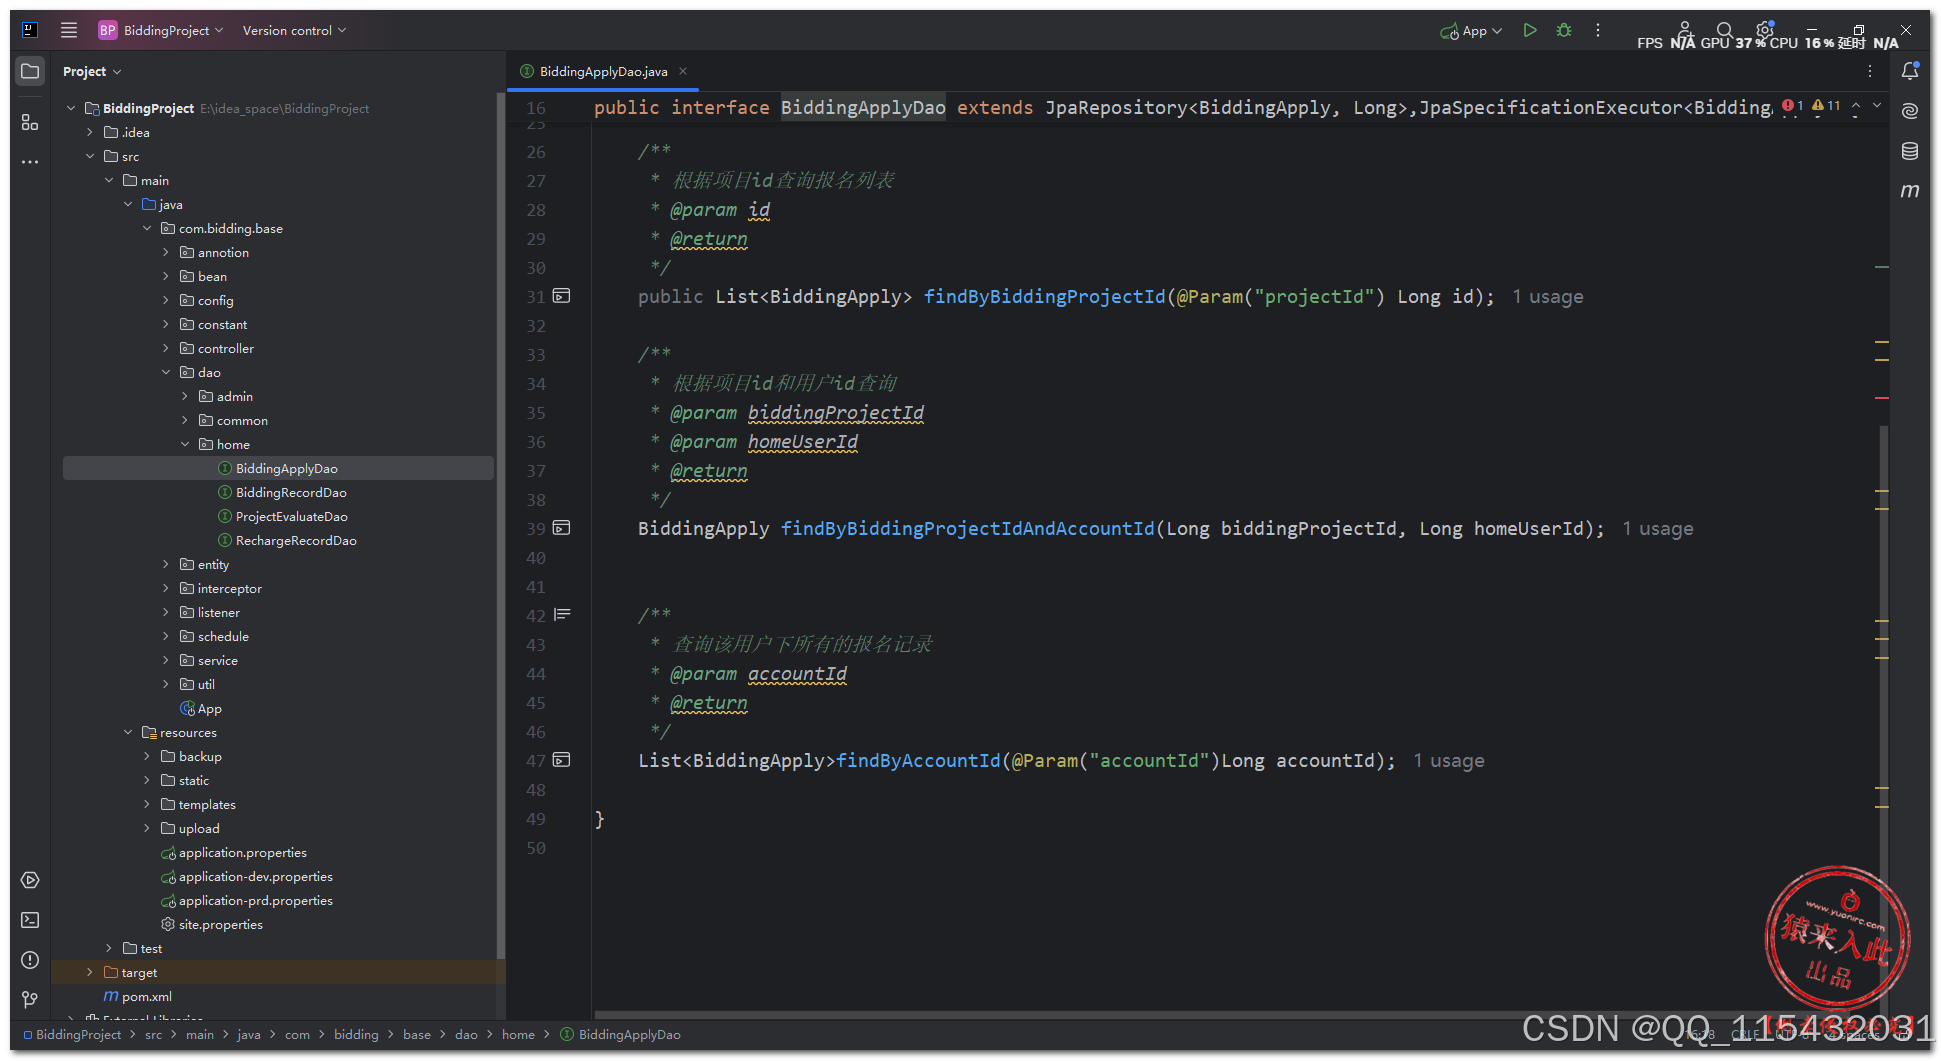Screen dimensions: 1941x1061
Task: Click '1 usage' hint for findByBiddingProjectIdAndAccountId
Action: 1658,529
